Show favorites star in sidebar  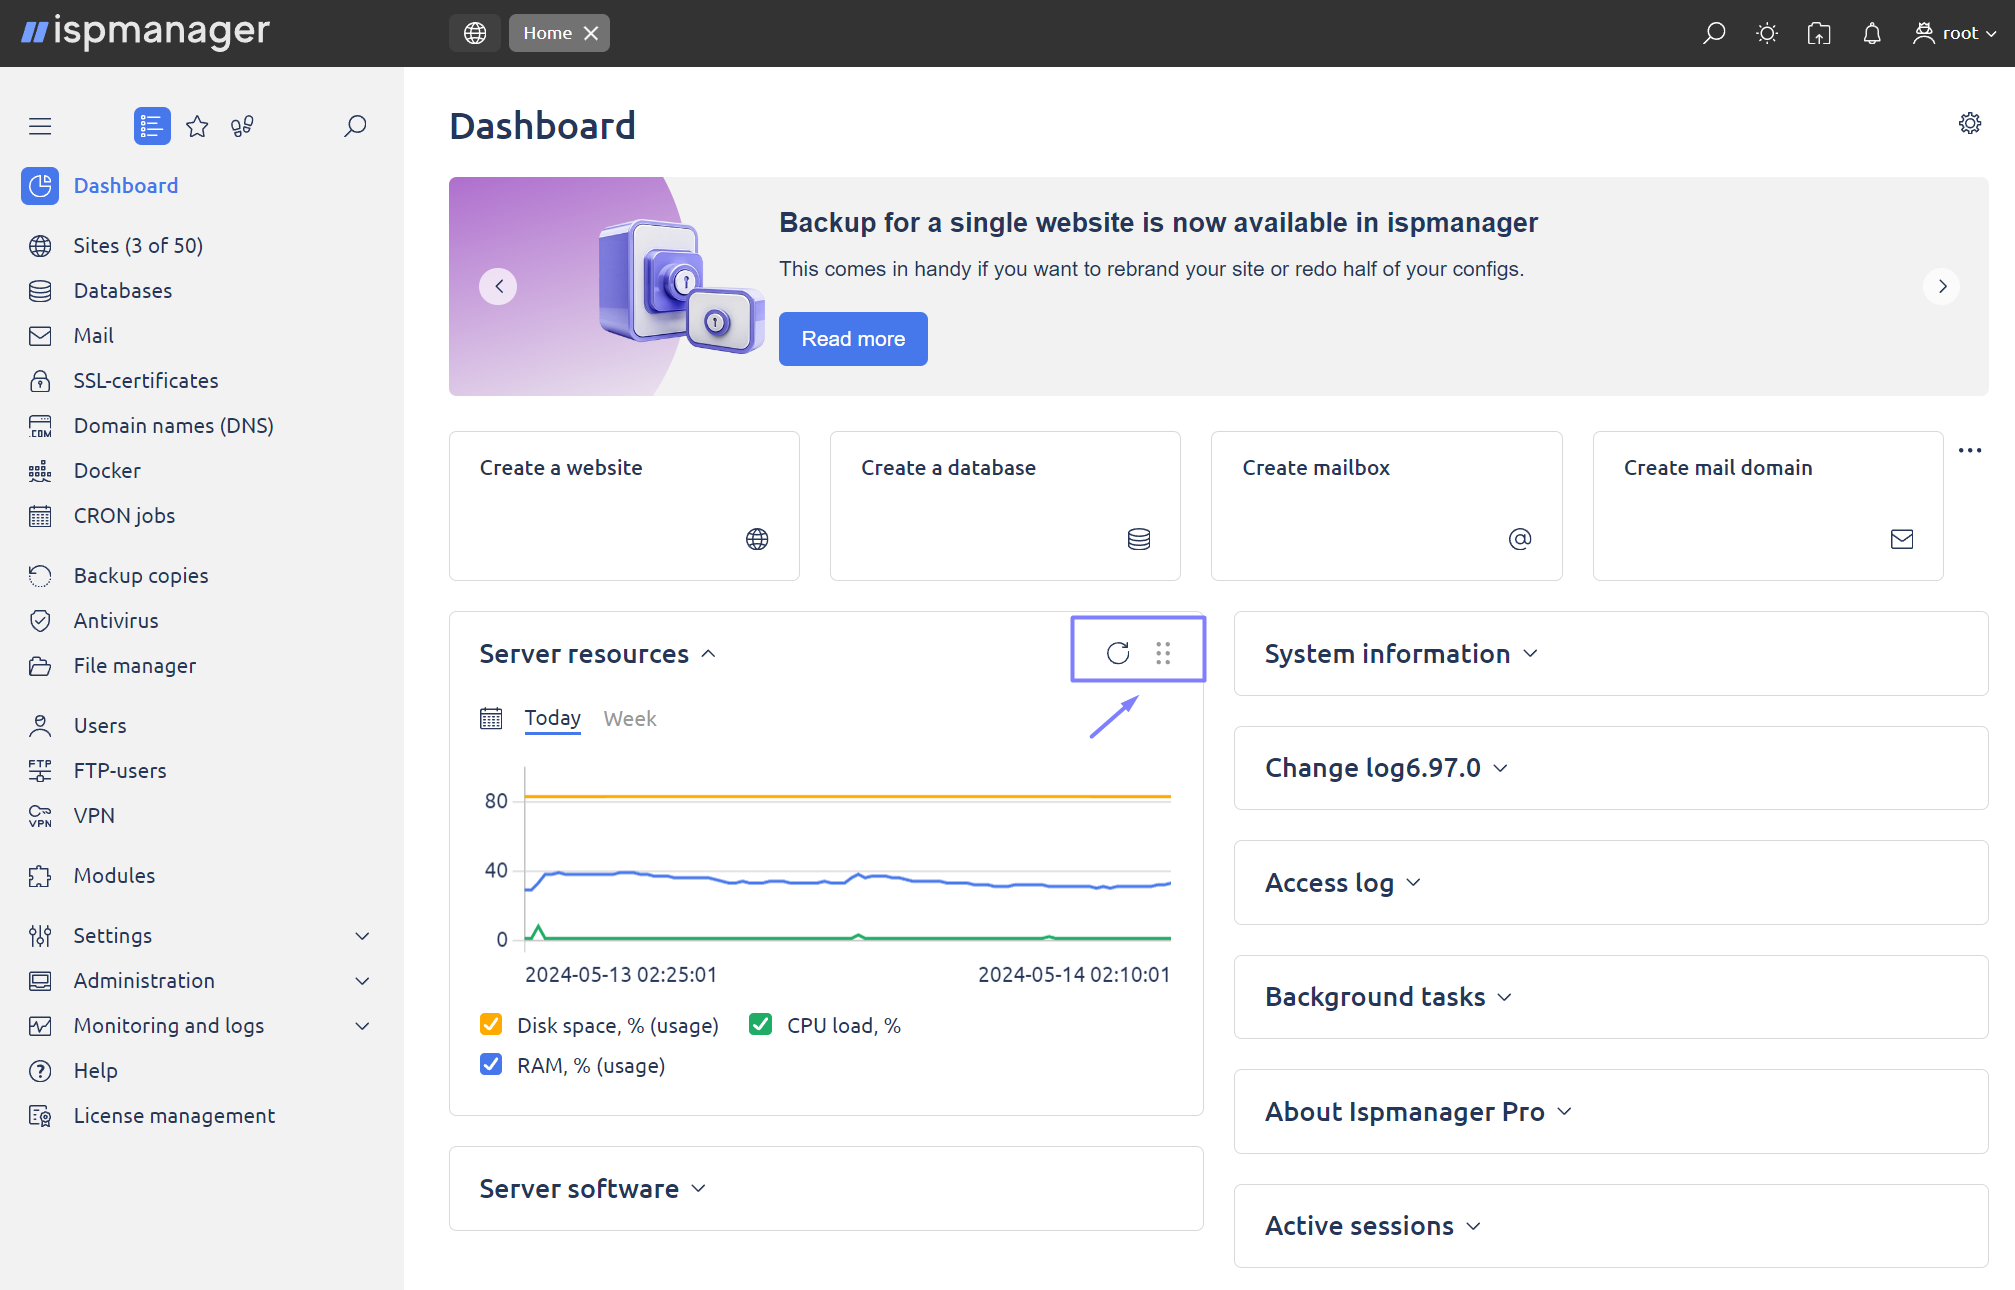tap(197, 126)
